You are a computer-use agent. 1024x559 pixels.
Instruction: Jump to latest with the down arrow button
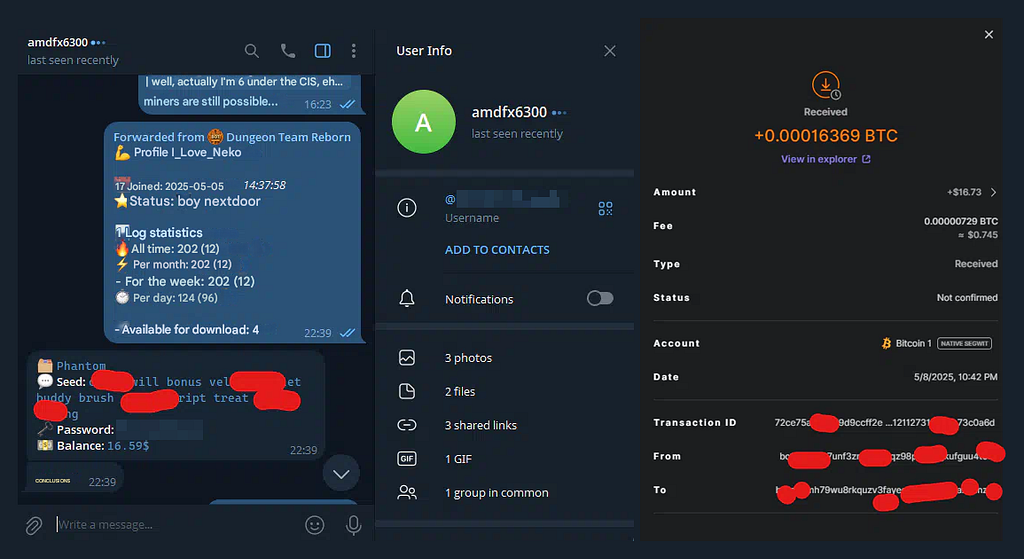pos(341,473)
